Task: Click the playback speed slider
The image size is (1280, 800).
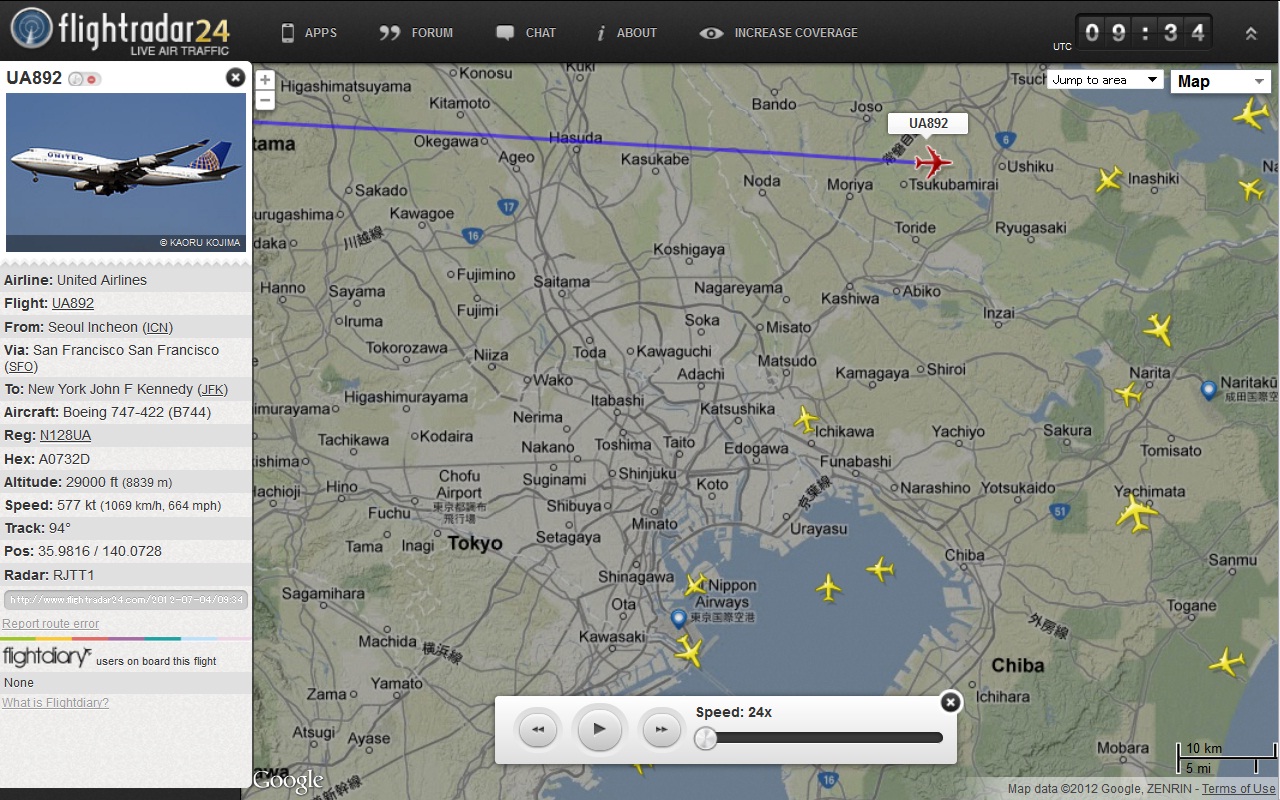Action: 819,738
